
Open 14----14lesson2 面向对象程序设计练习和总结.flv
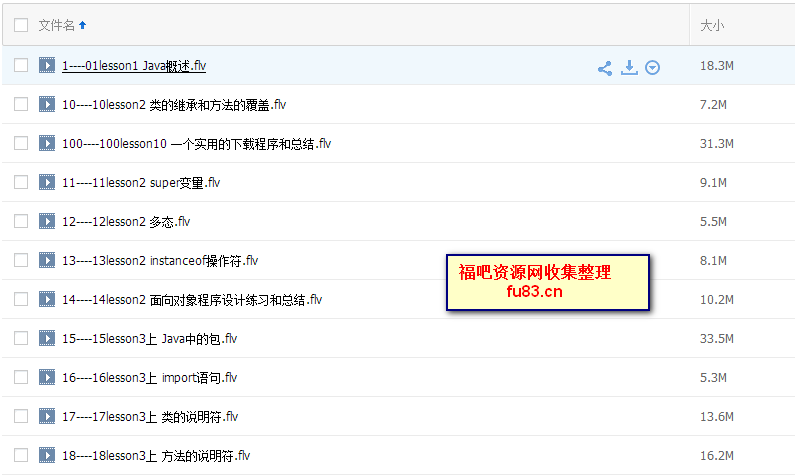(x=192, y=300)
